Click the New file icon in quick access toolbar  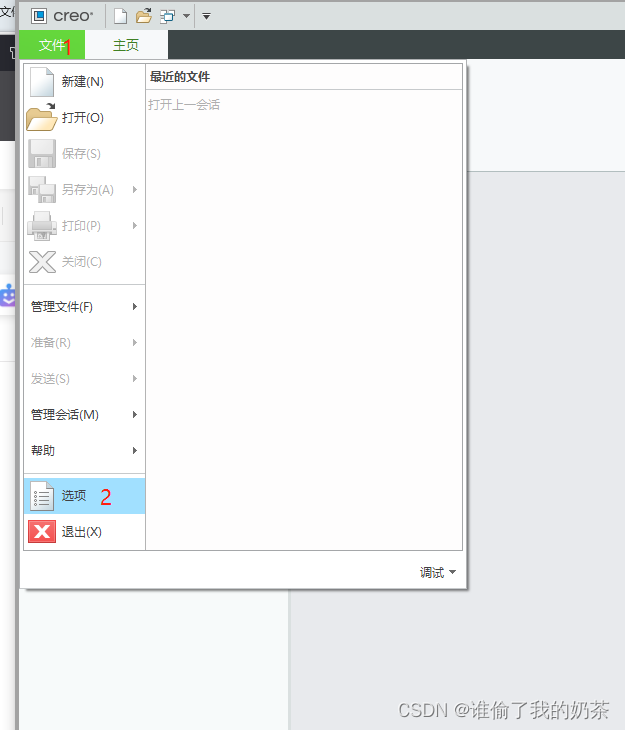(120, 16)
